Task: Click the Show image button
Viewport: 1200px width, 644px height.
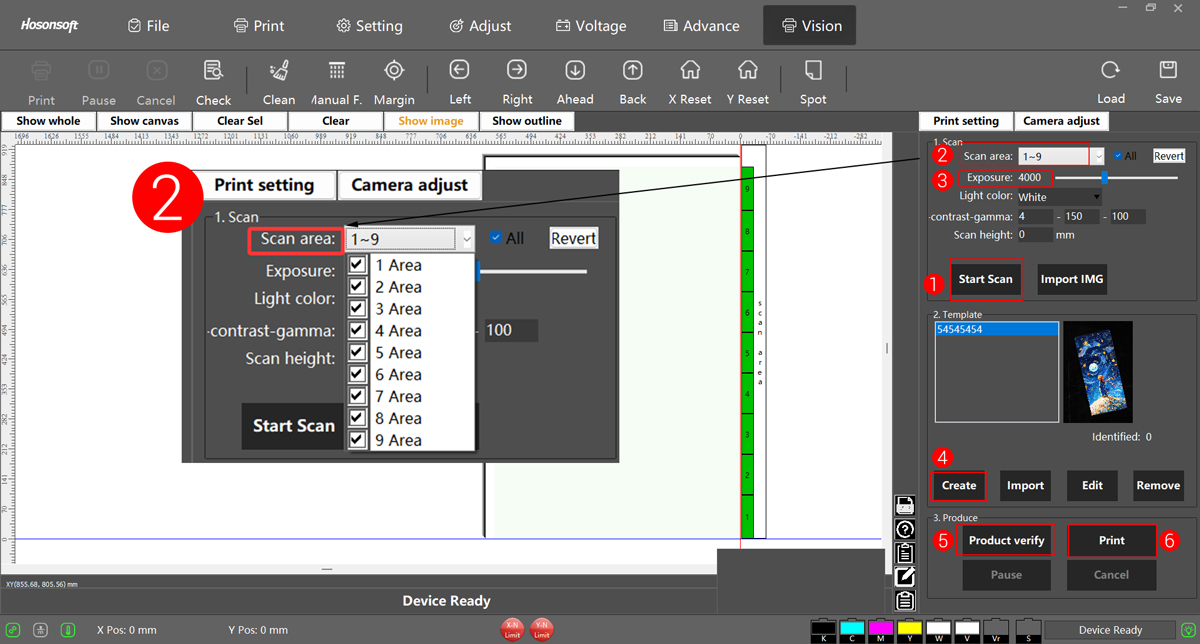Action: [431, 121]
